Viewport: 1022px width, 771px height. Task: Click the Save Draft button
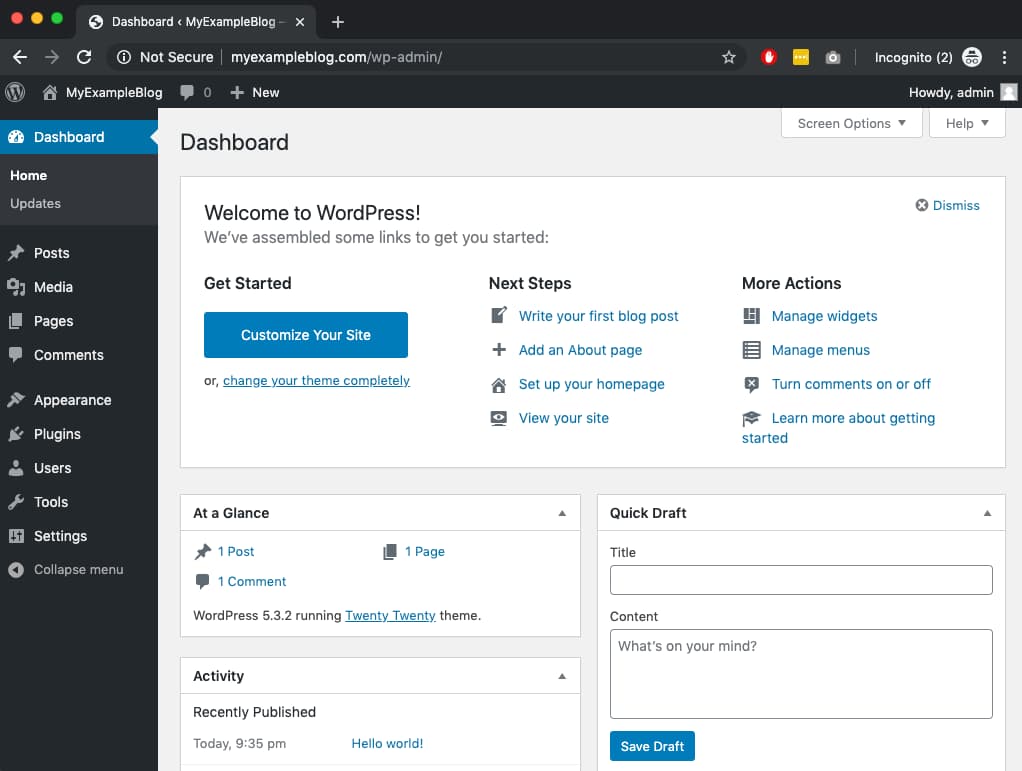pos(652,746)
